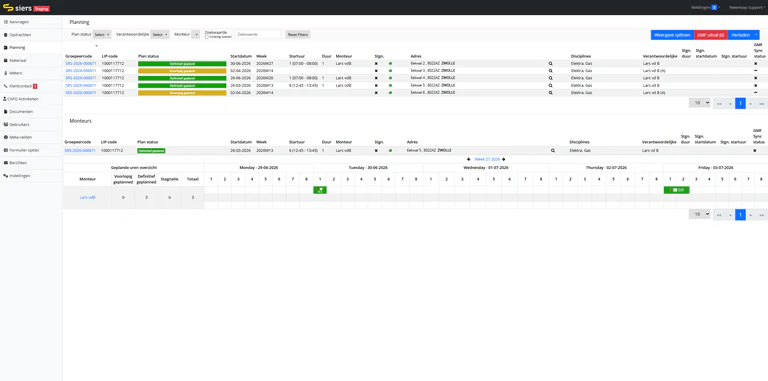
Task: Click the green planned block on Tuesday 30-06-2026
Action: click(x=320, y=190)
